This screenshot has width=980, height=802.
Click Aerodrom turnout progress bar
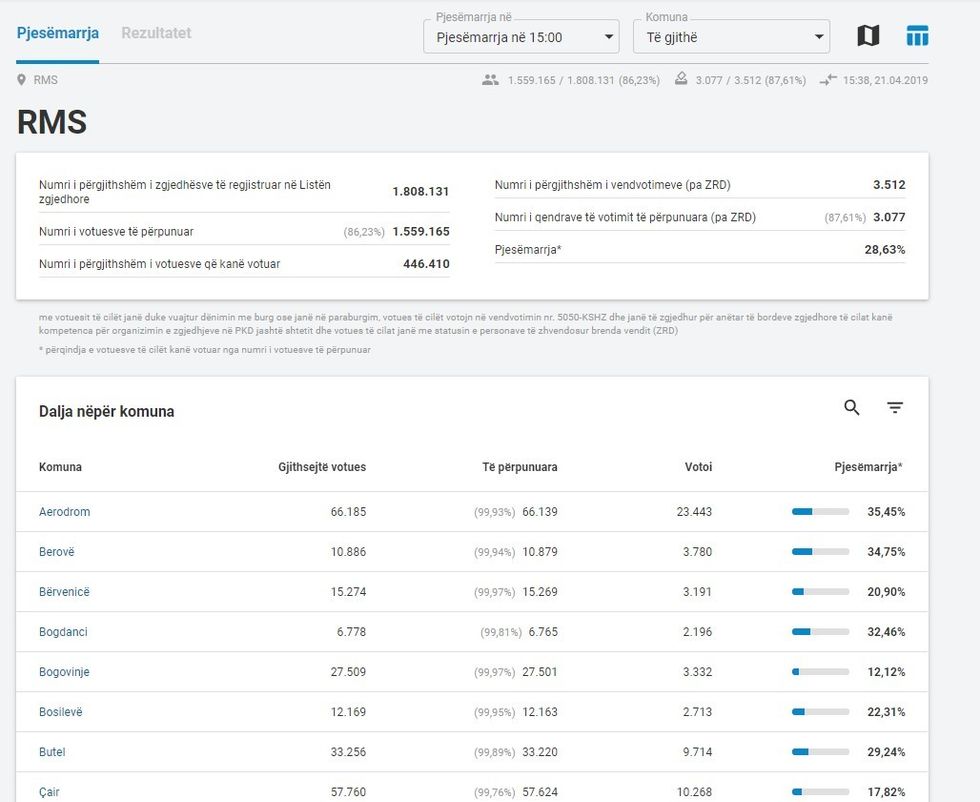point(820,512)
